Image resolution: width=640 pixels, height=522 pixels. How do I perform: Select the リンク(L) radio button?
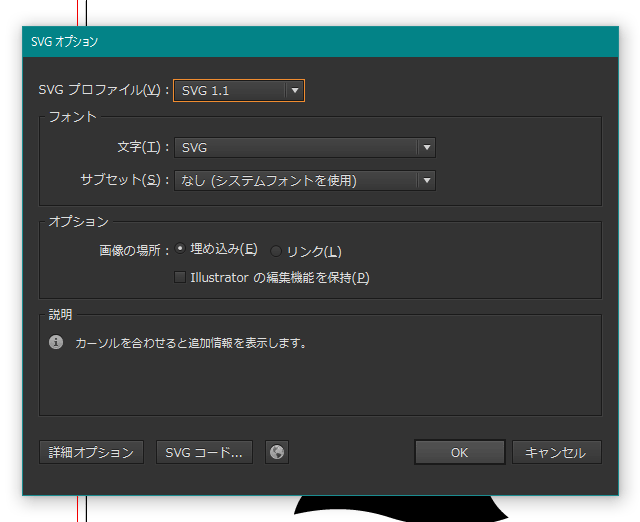tap(276, 251)
